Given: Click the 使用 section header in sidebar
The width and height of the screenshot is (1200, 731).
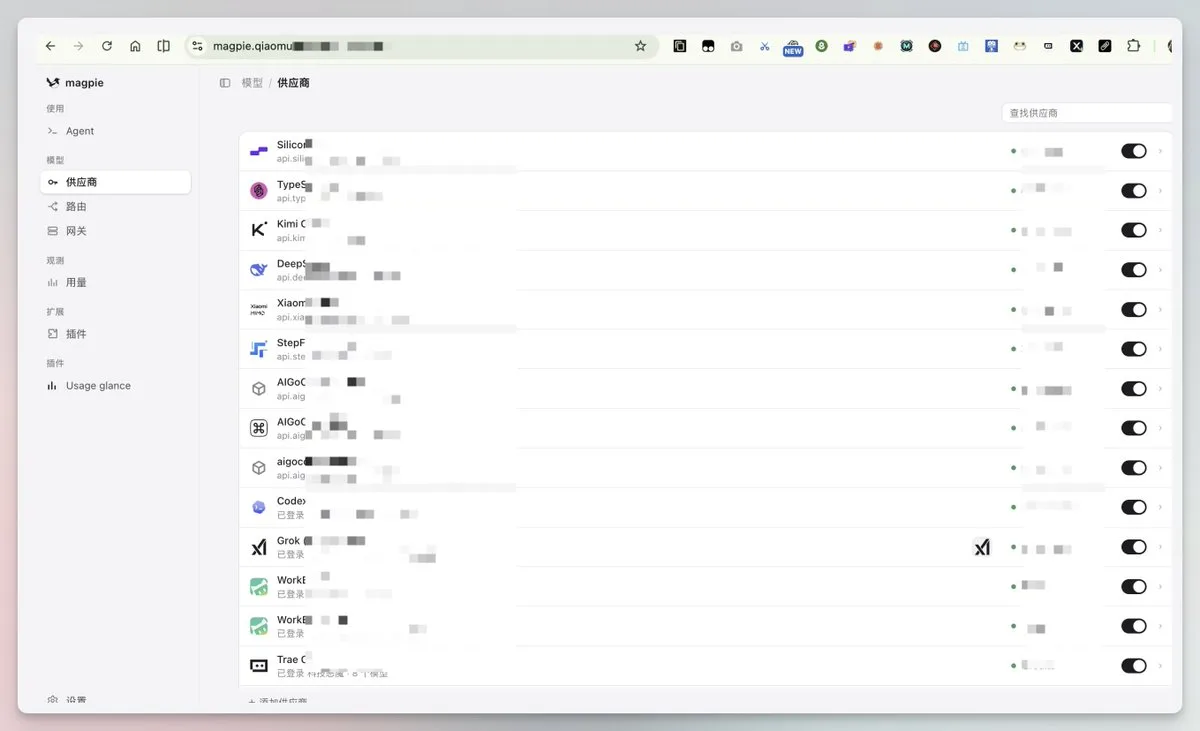Looking at the screenshot, I should point(55,108).
